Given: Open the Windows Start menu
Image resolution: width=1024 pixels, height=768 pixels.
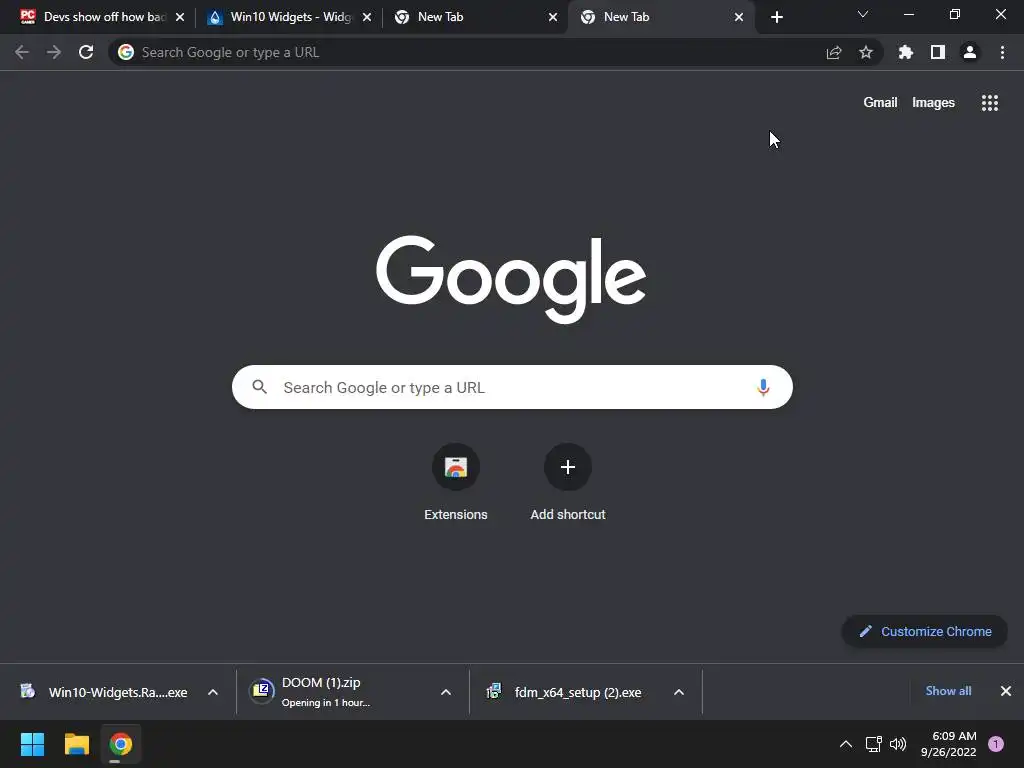Looking at the screenshot, I should (x=32, y=744).
